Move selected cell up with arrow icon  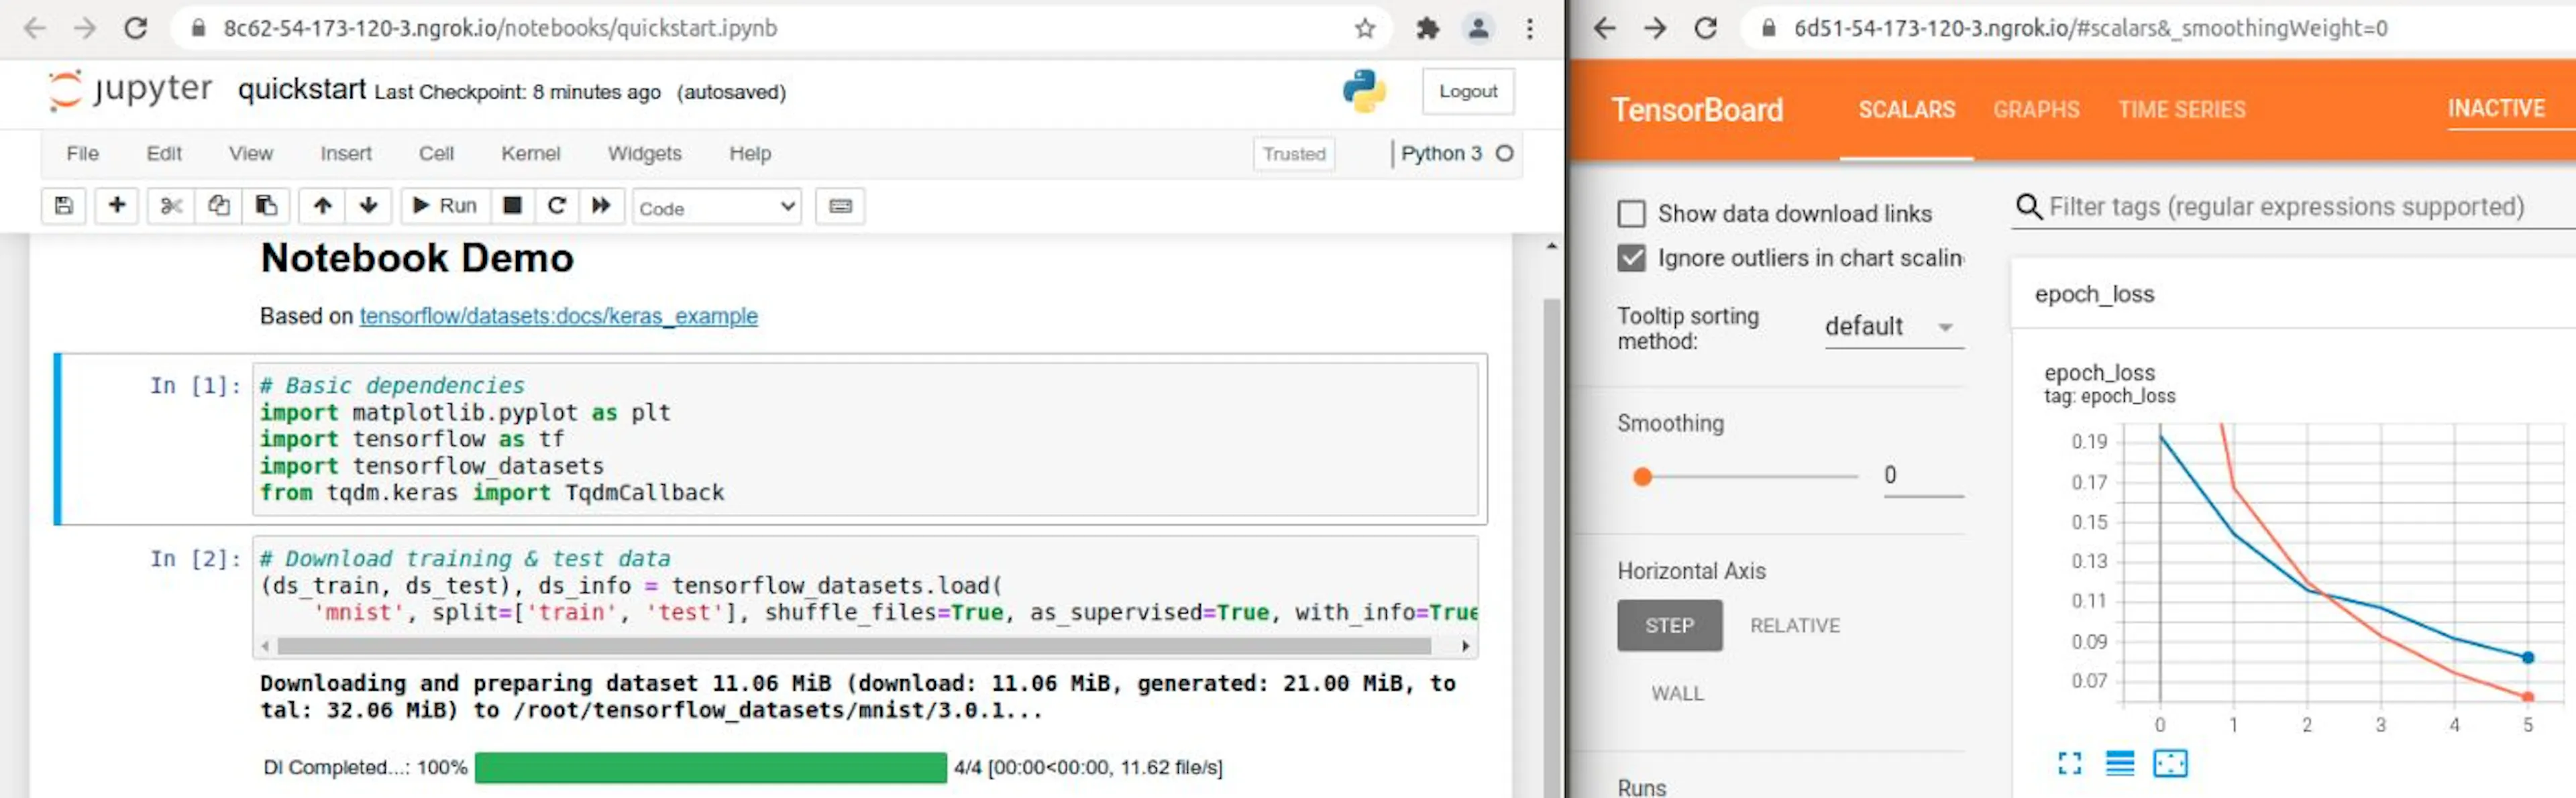[322, 206]
